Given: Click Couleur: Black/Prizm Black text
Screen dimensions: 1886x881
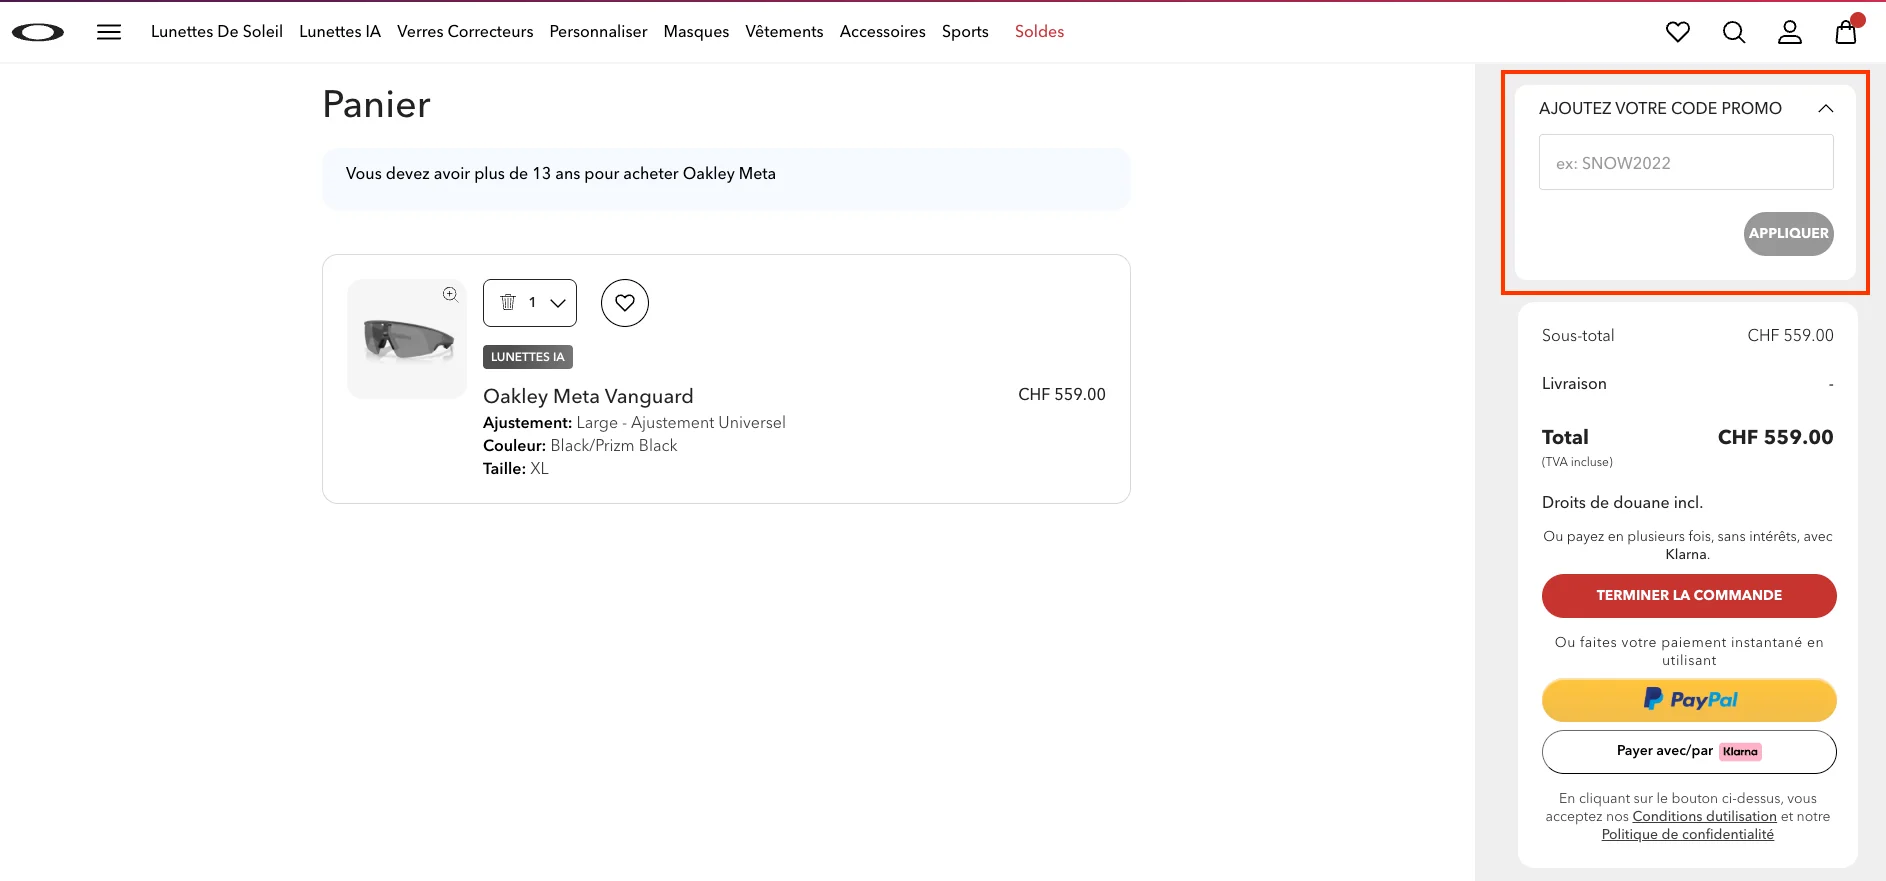Looking at the screenshot, I should pyautogui.click(x=580, y=446).
